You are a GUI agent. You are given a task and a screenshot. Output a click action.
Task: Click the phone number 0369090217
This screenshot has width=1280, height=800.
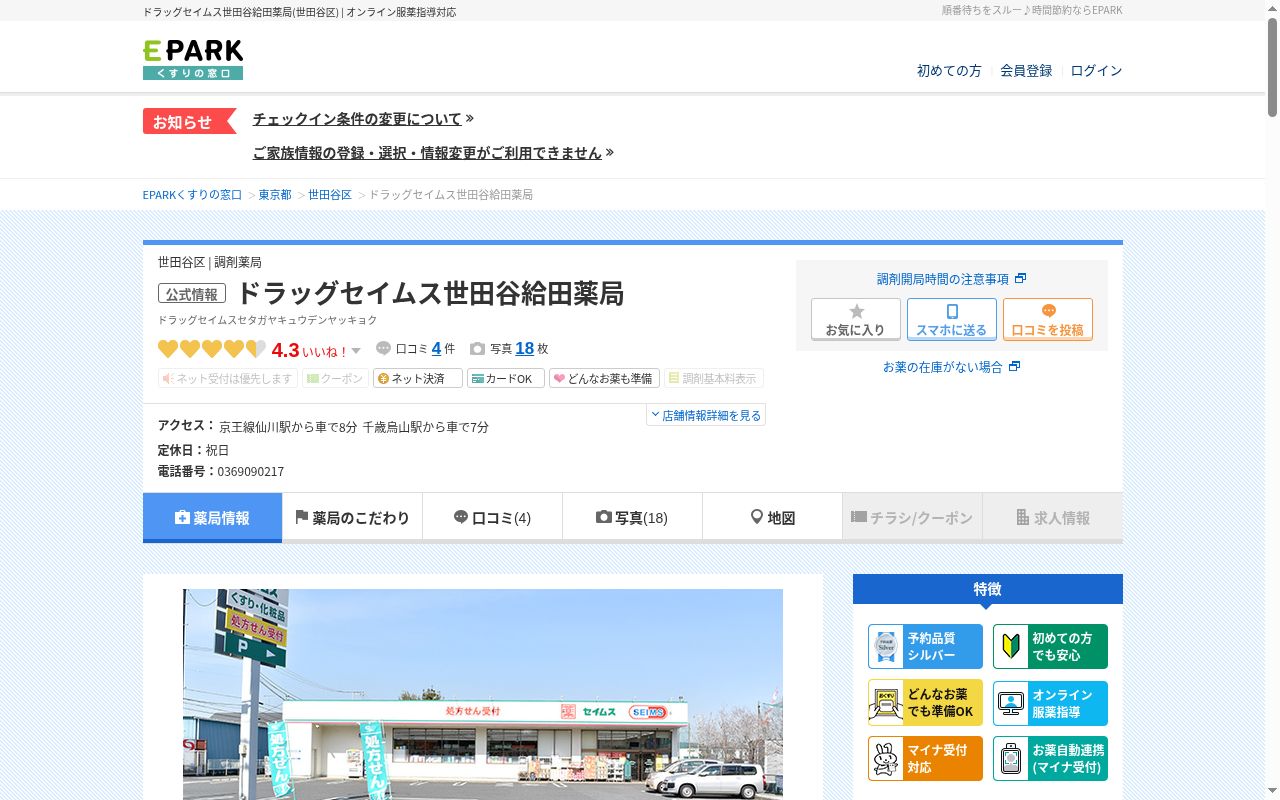coord(250,472)
